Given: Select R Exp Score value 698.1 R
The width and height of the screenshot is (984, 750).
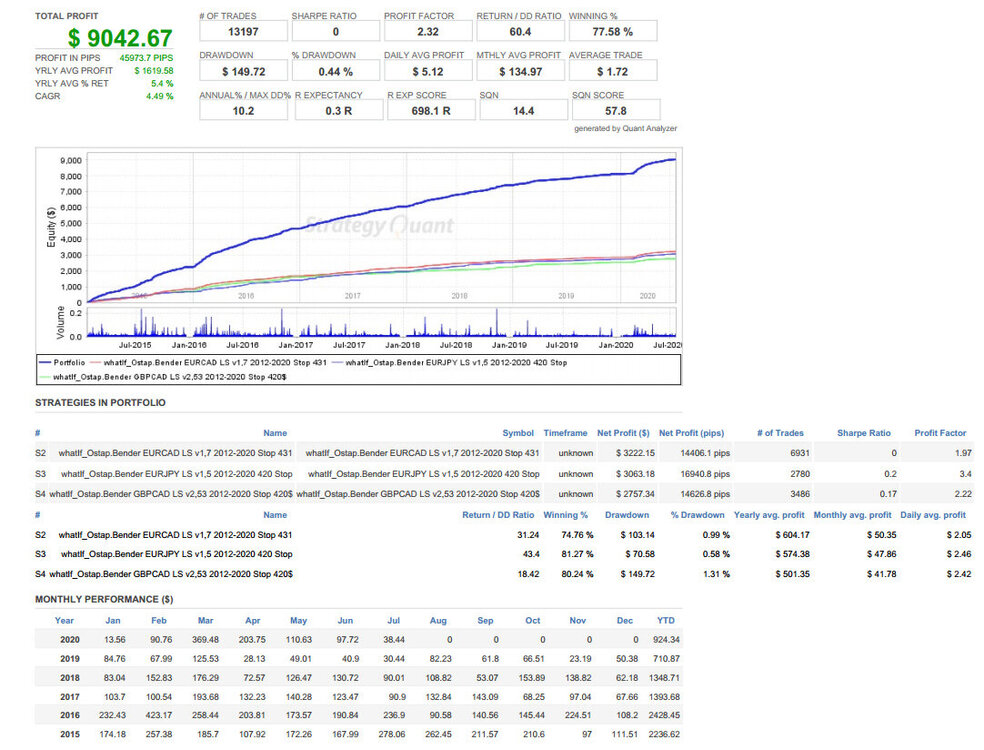Looking at the screenshot, I should (x=431, y=110).
